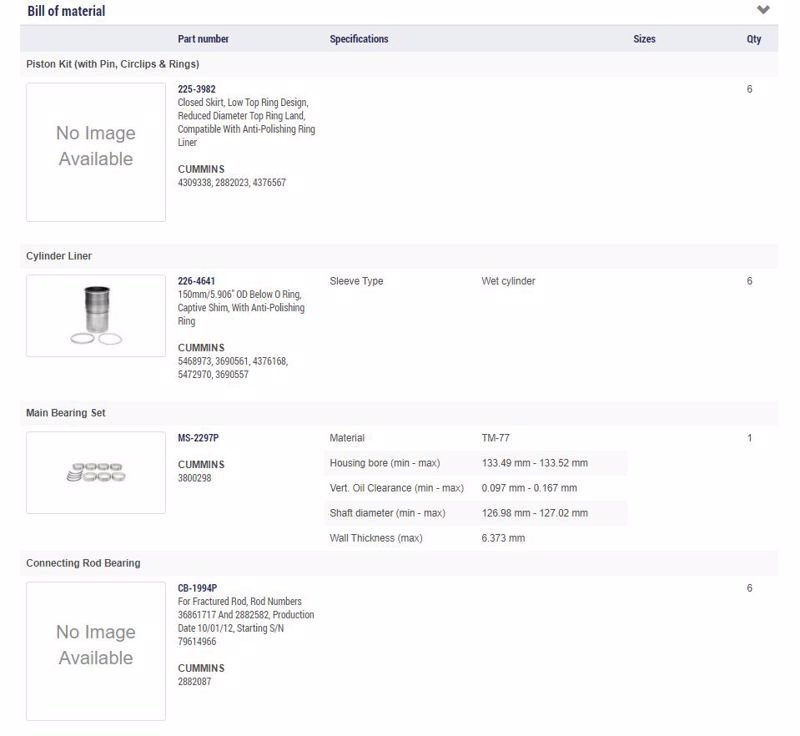The width and height of the screenshot is (800, 736).
Task: Click the 126.98 mm - 127.02 mm value
Action: [535, 513]
